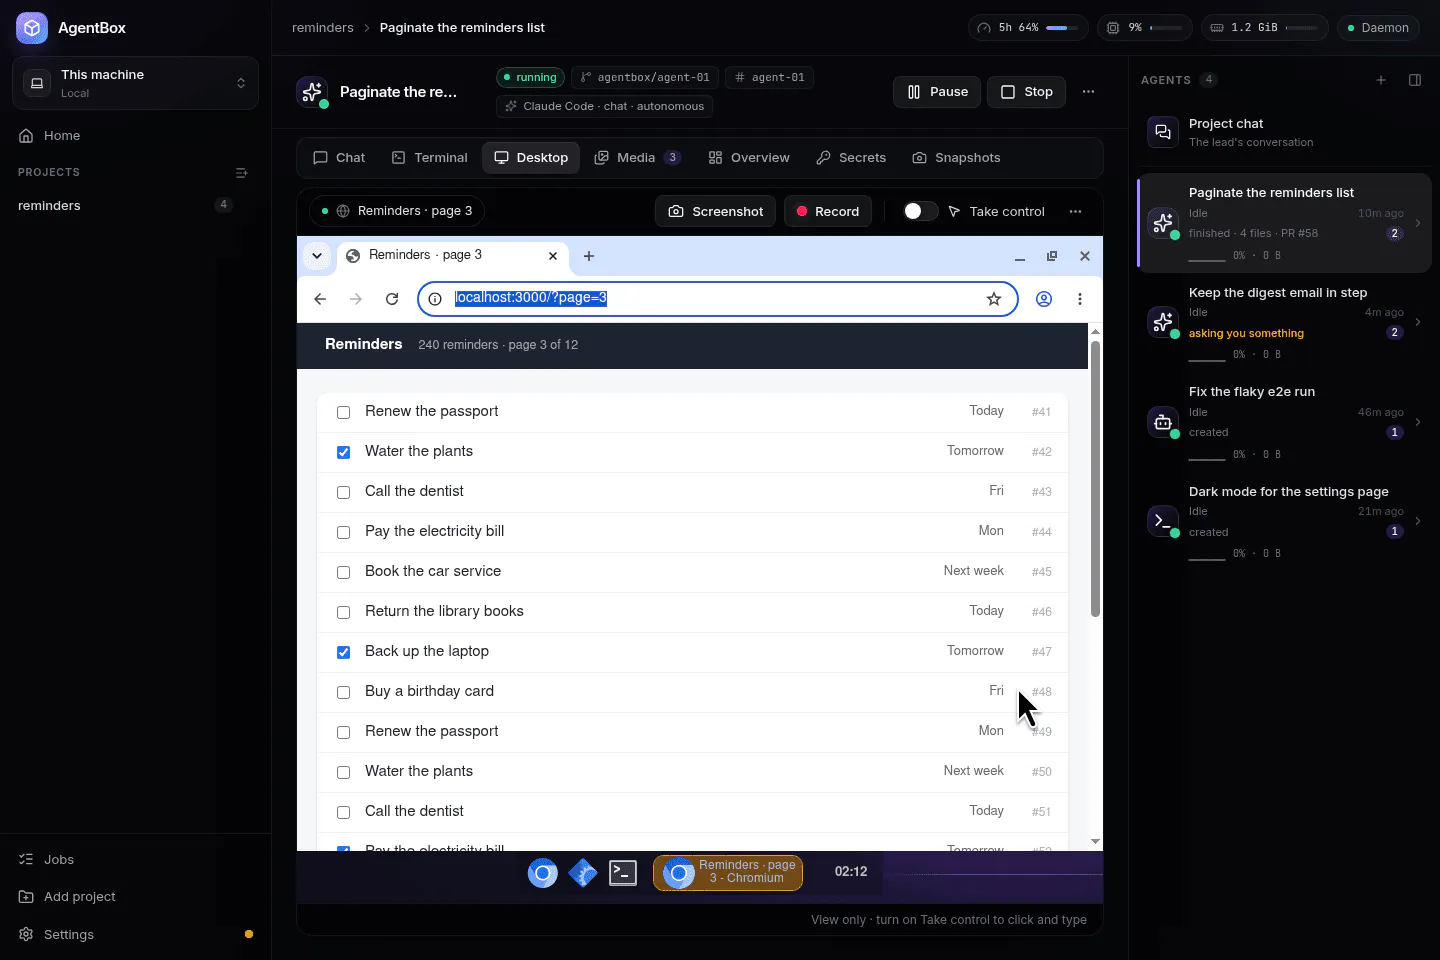The image size is (1440, 960).
Task: Close the Reminders page 3 browser tab
Action: click(x=553, y=256)
